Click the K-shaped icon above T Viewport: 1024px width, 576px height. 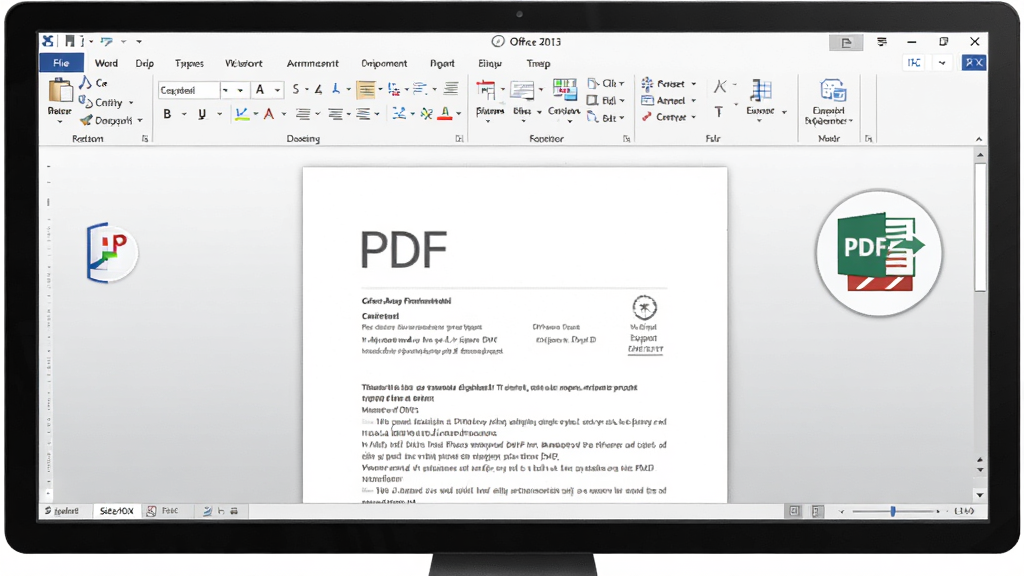(720, 86)
